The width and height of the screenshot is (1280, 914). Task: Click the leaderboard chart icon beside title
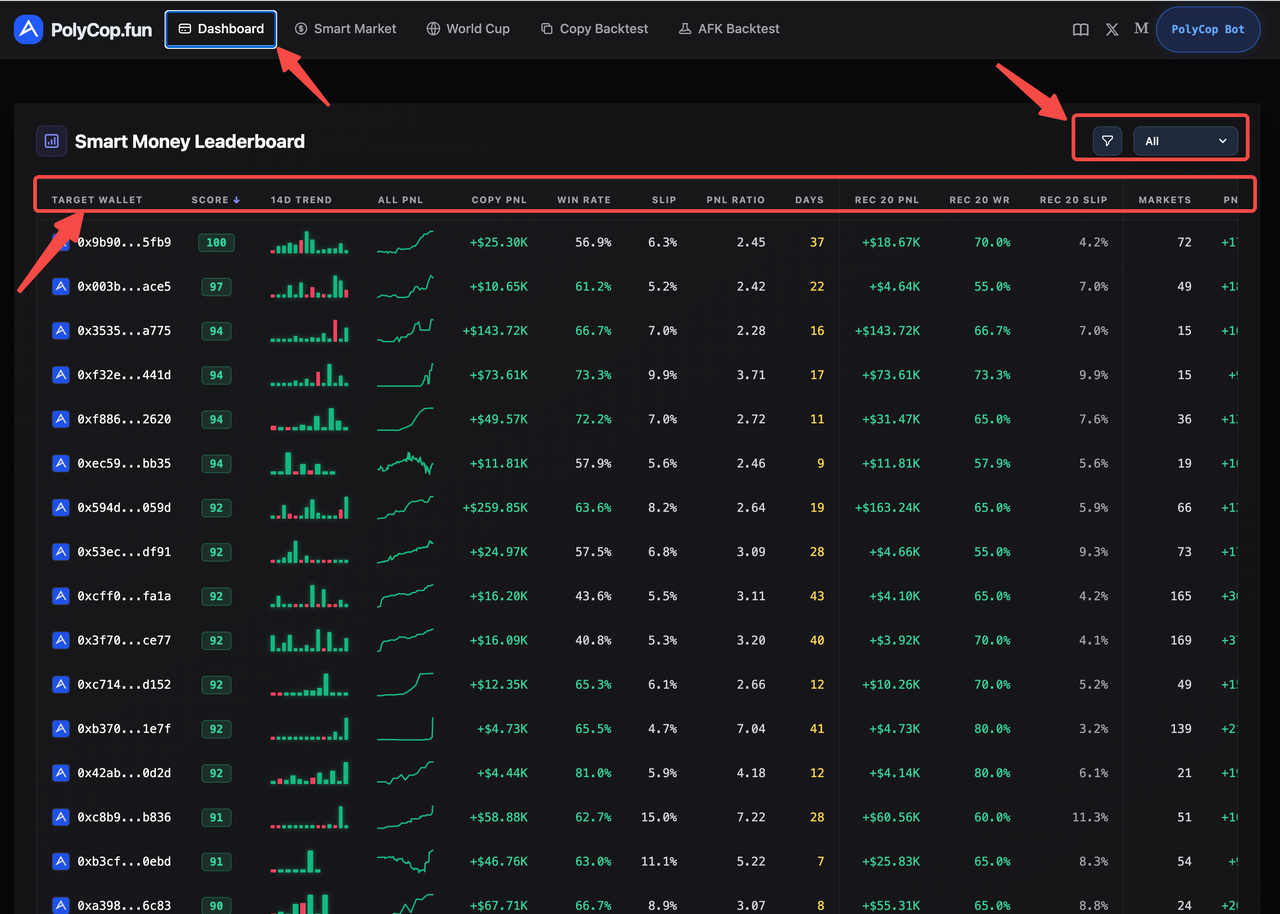point(52,141)
